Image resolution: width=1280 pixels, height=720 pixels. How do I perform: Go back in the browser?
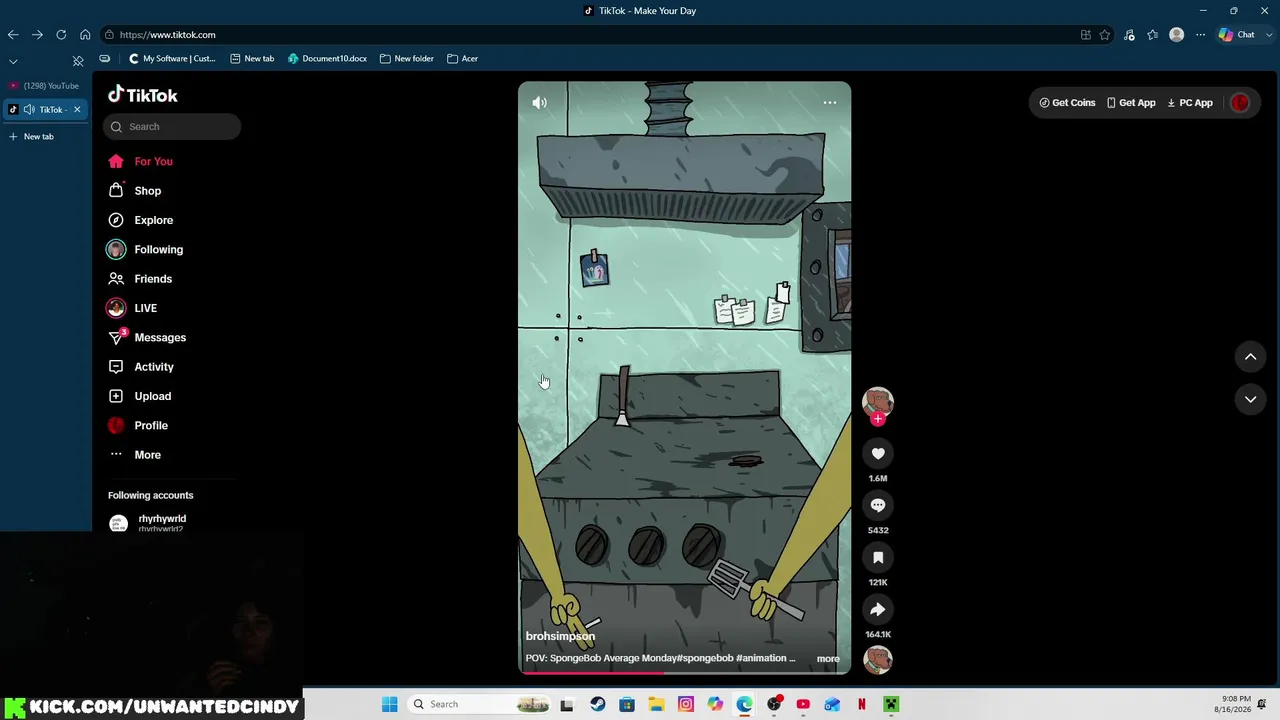pyautogui.click(x=13, y=35)
